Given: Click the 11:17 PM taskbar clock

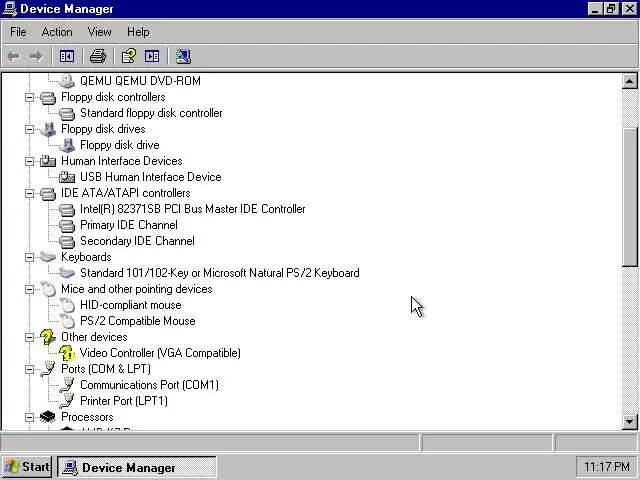Looking at the screenshot, I should tap(607, 467).
